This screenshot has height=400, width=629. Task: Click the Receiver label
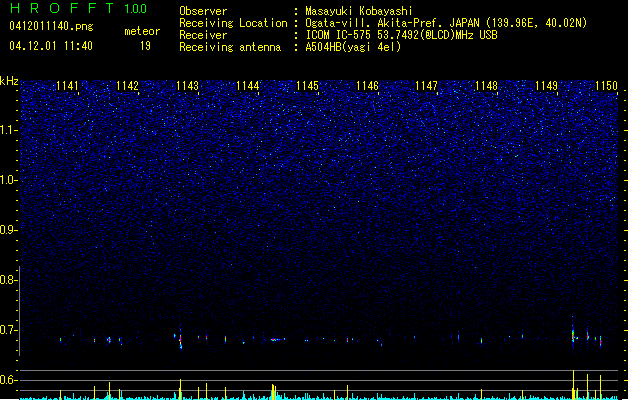(x=203, y=35)
